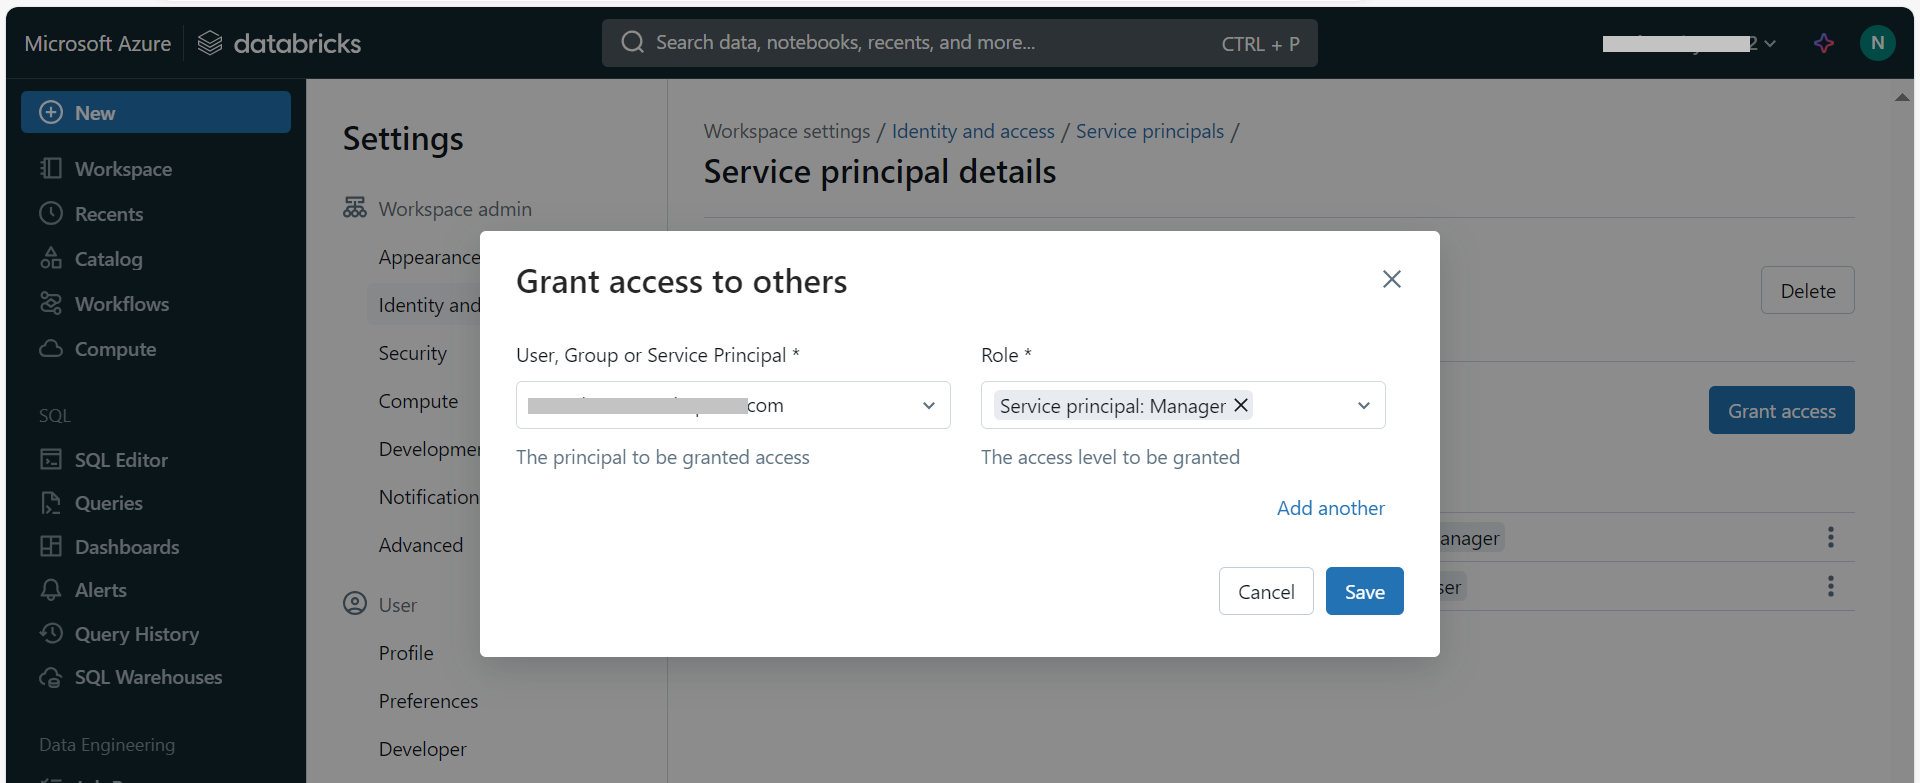
Task: Cancel the grant access dialog
Action: (1265, 591)
